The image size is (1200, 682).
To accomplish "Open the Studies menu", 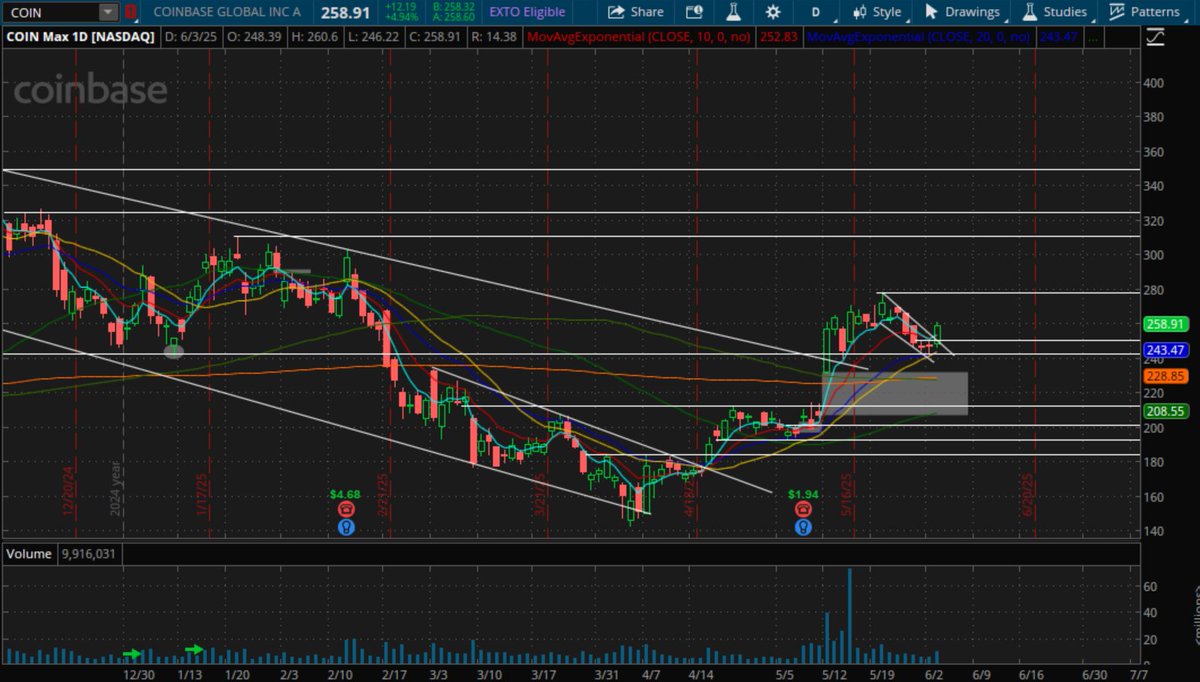I will coord(1054,12).
